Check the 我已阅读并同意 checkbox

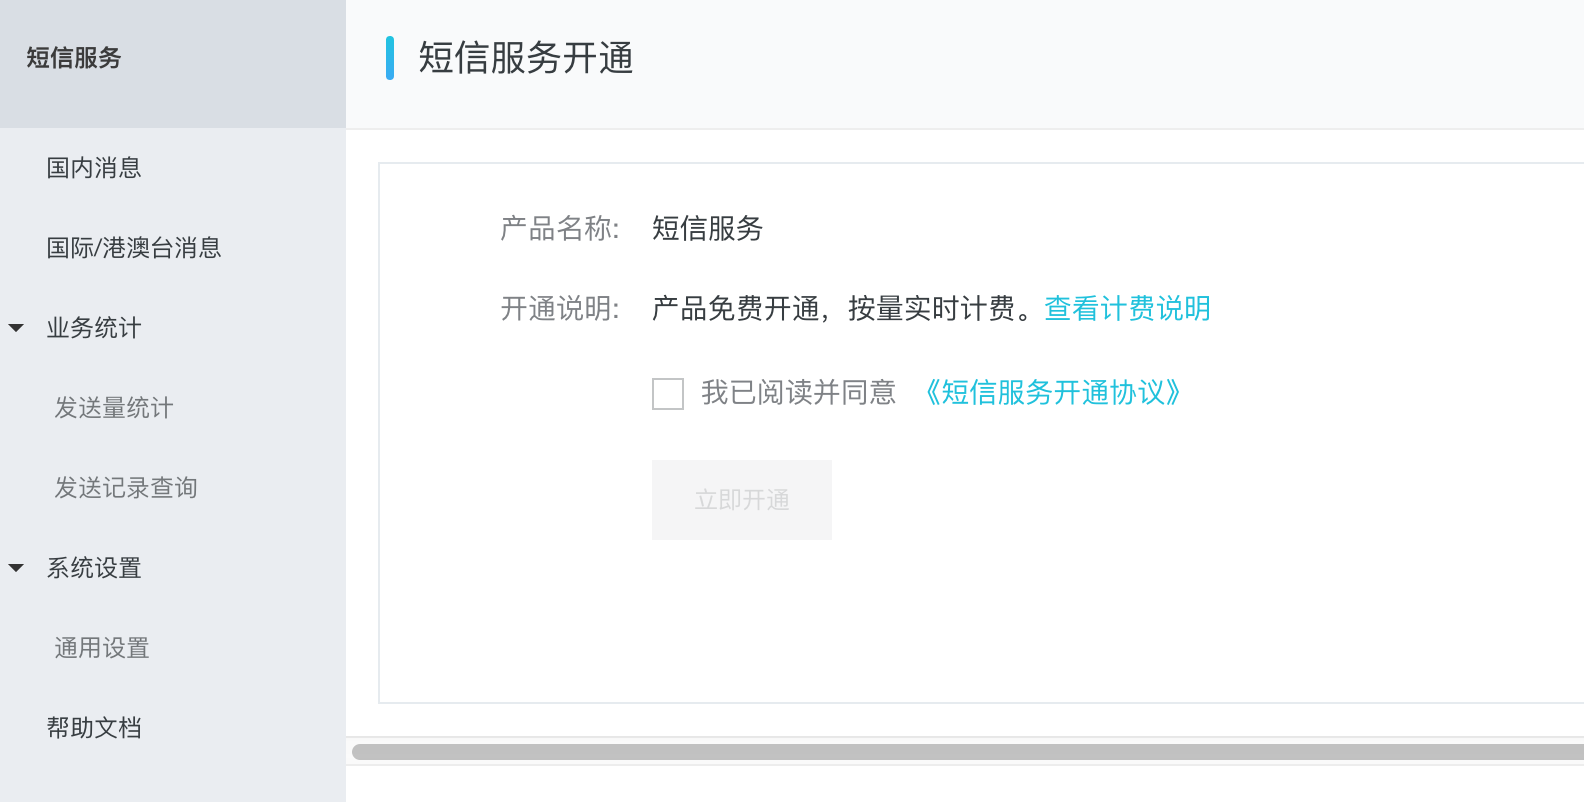(668, 393)
